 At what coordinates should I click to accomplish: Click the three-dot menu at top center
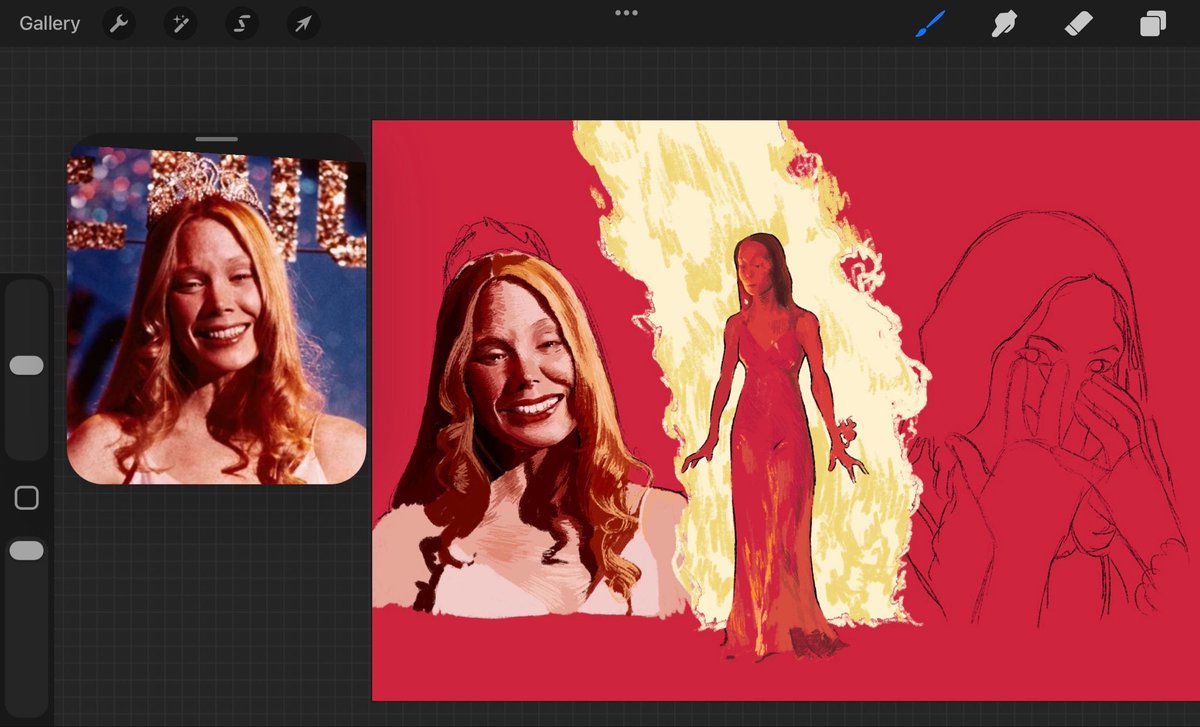(x=627, y=13)
